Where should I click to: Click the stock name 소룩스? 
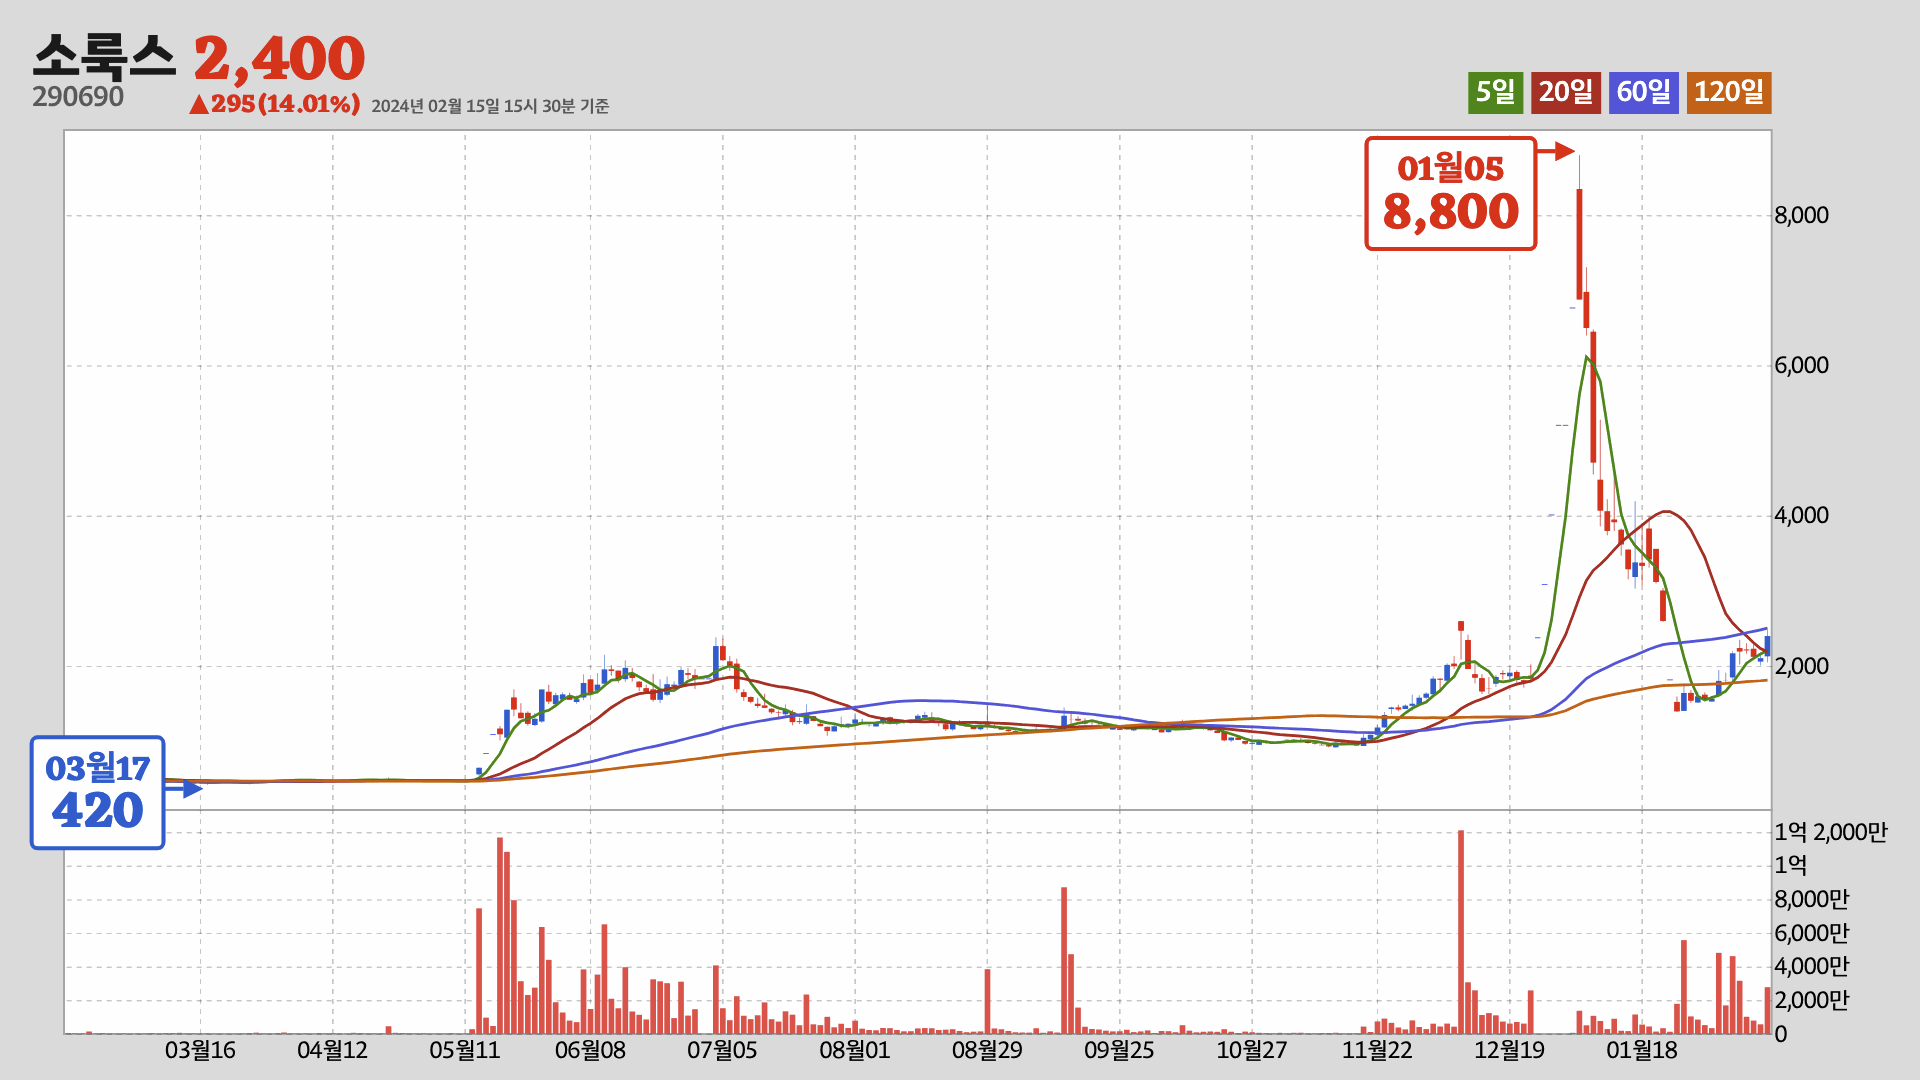point(104,58)
